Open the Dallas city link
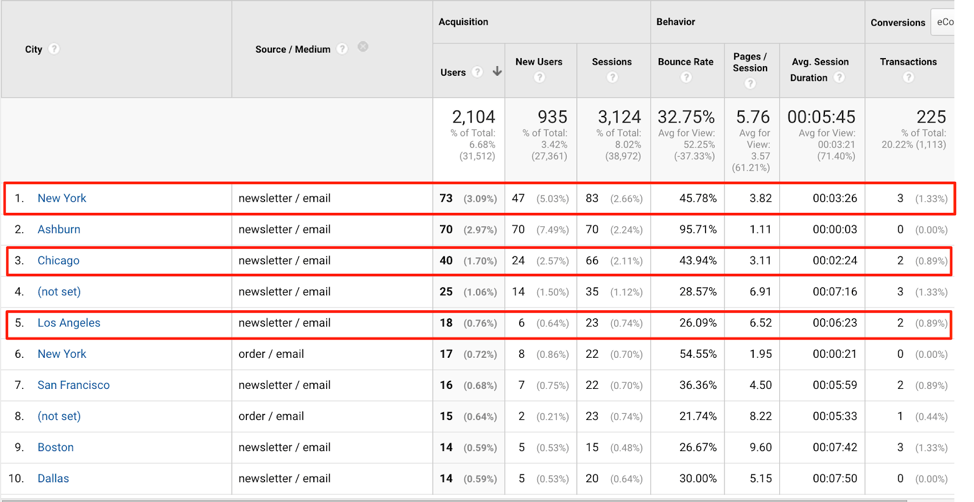This screenshot has height=502, width=974. pyautogui.click(x=53, y=478)
